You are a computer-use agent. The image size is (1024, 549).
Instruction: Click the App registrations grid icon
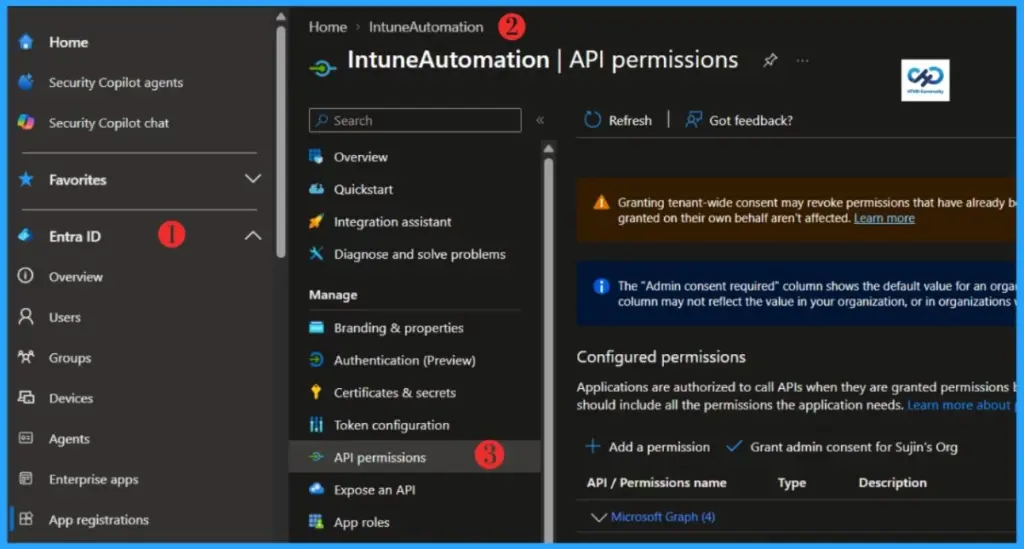(x=25, y=519)
